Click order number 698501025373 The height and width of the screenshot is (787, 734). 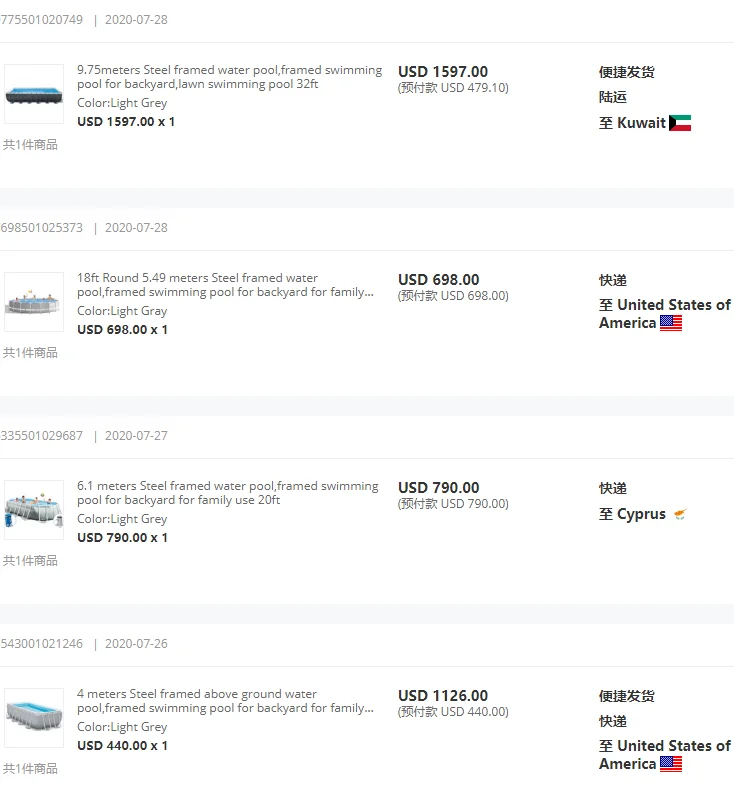[42, 228]
